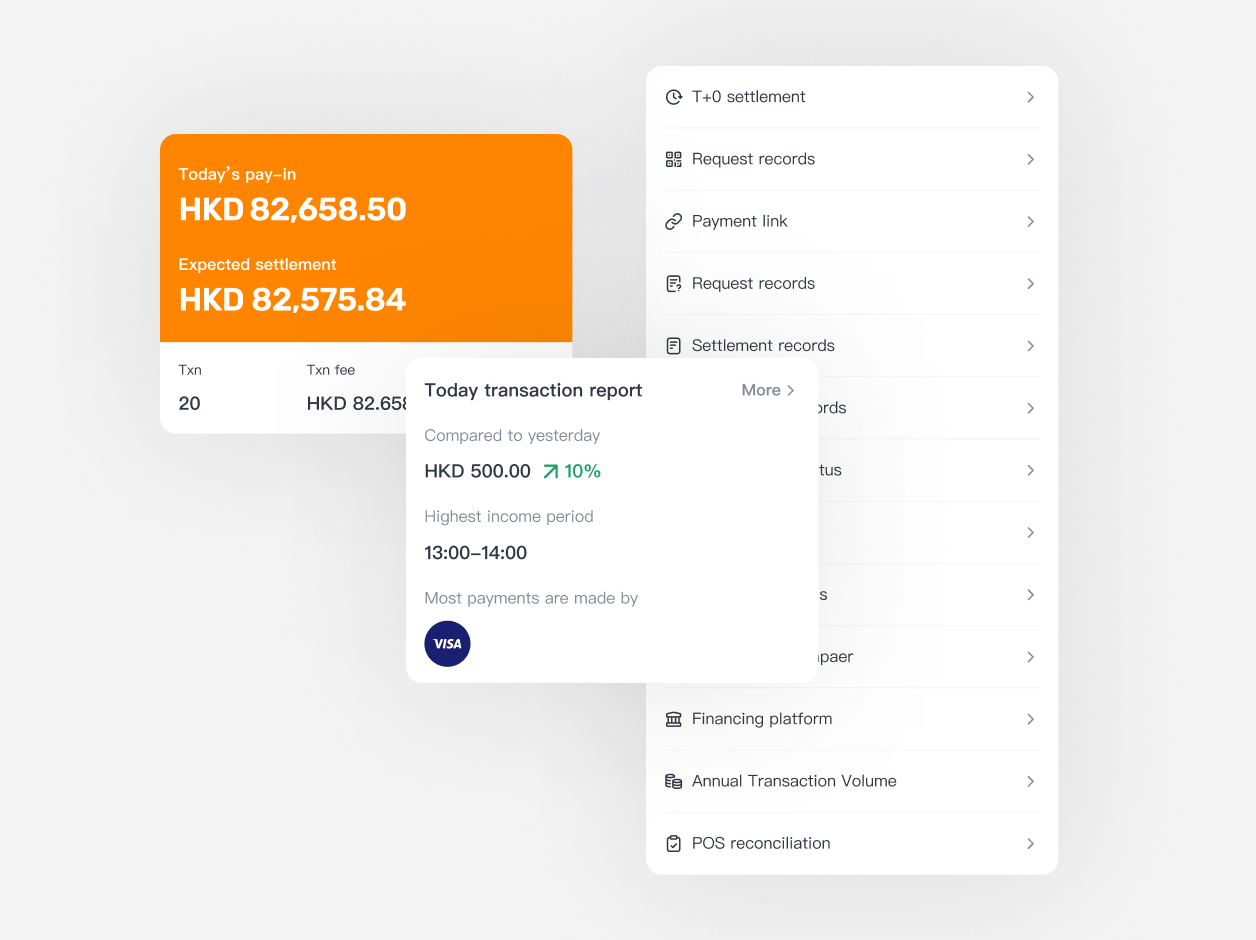Click the Payment link chain icon
1256x940 pixels.
point(674,221)
